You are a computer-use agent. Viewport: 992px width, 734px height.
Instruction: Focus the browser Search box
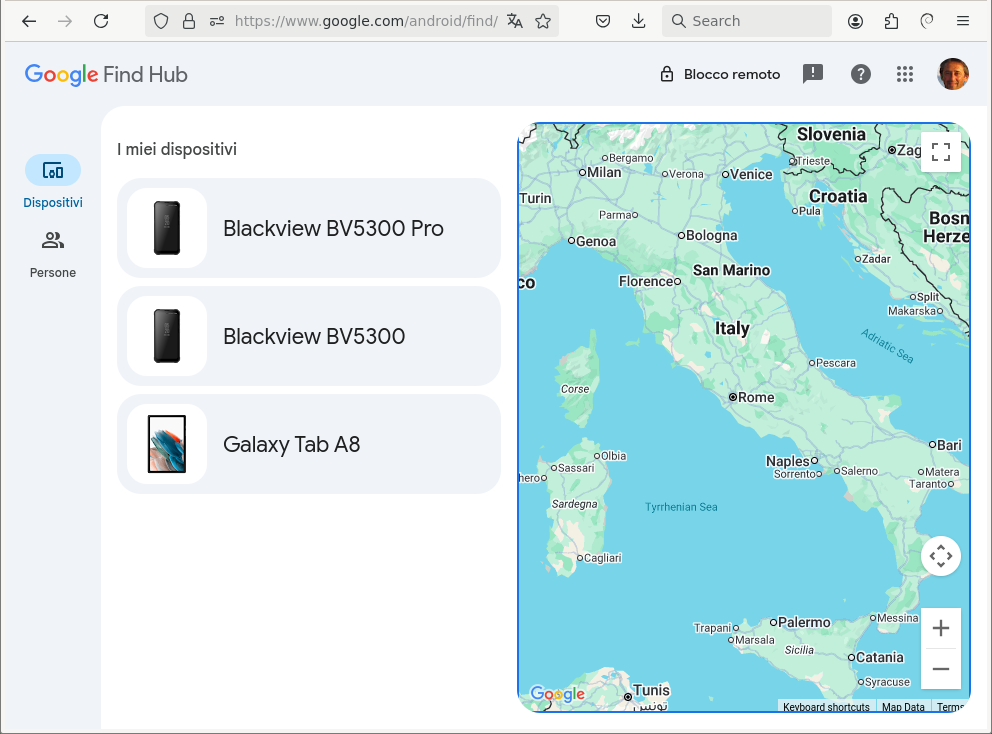click(747, 21)
